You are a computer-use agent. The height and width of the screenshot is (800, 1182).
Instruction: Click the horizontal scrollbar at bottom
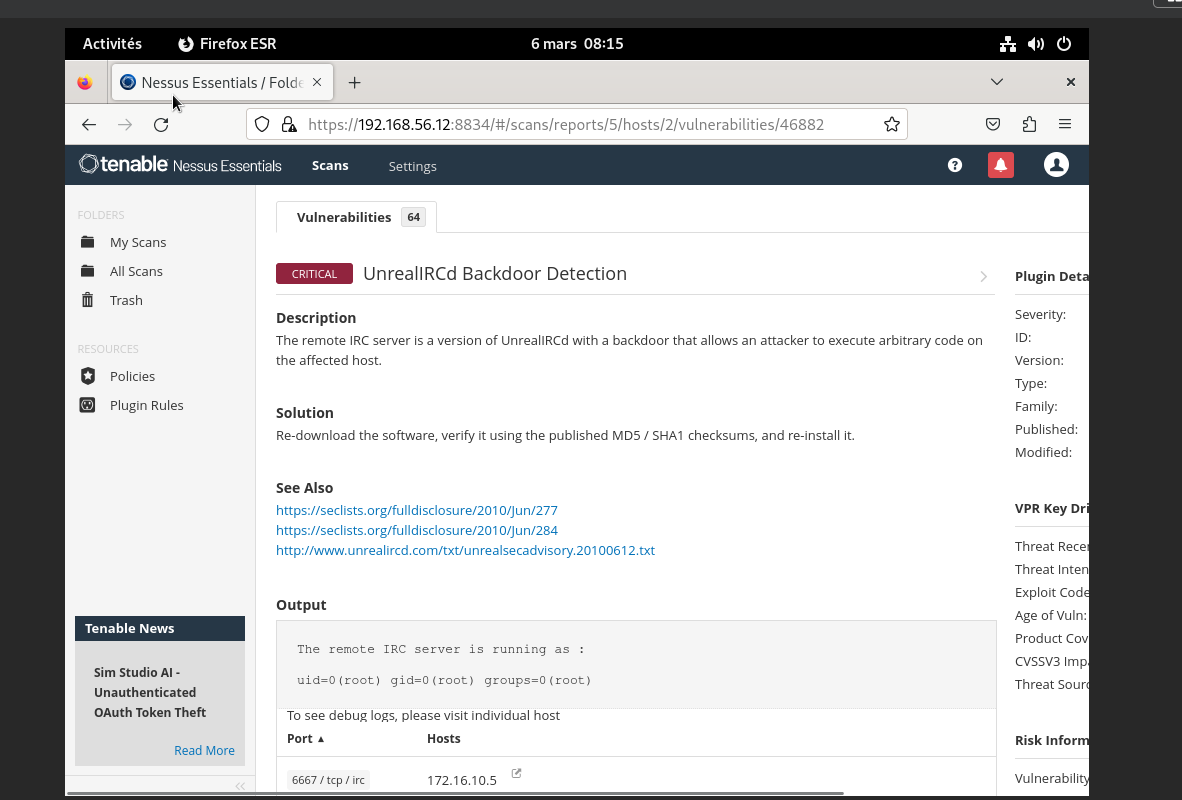coord(455,793)
